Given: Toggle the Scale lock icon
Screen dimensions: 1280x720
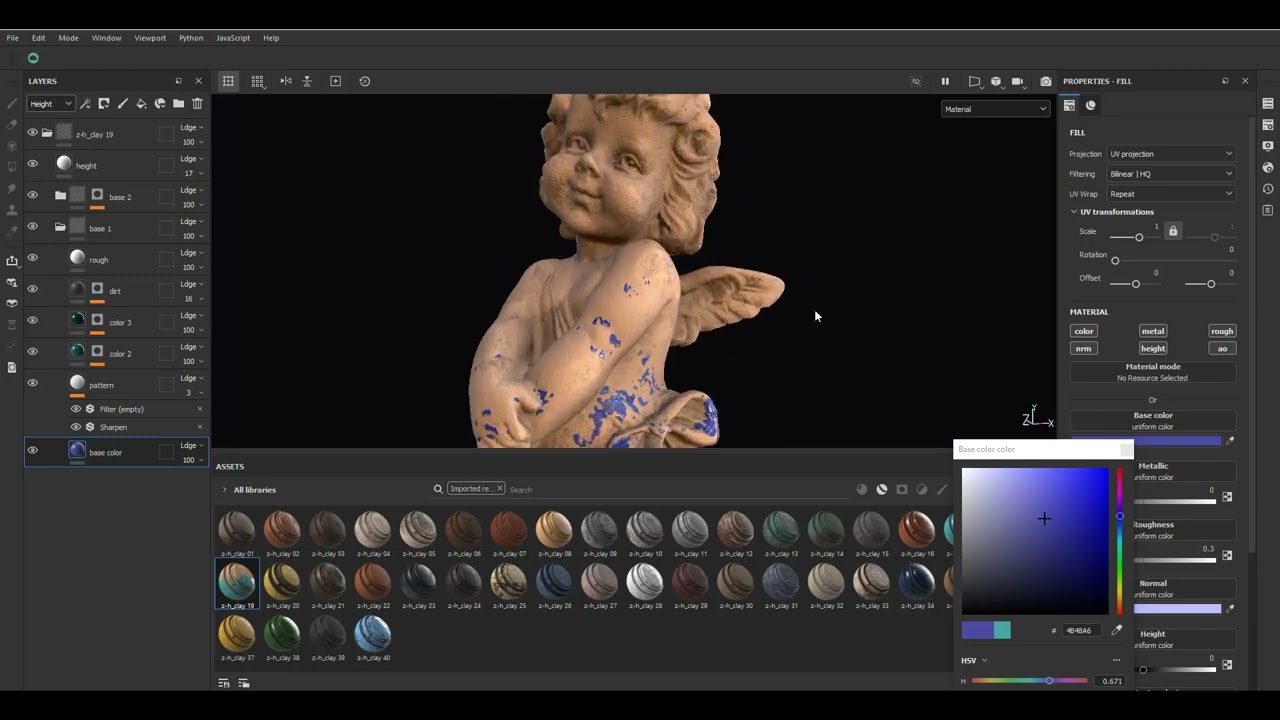Looking at the screenshot, I should point(1173,231).
